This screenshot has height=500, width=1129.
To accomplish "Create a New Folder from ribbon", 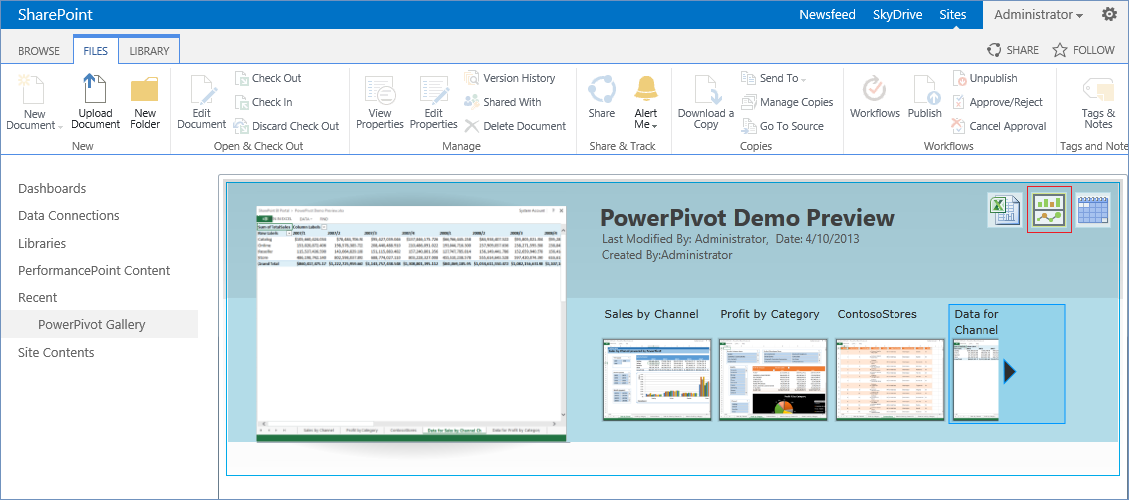I will tap(144, 102).
